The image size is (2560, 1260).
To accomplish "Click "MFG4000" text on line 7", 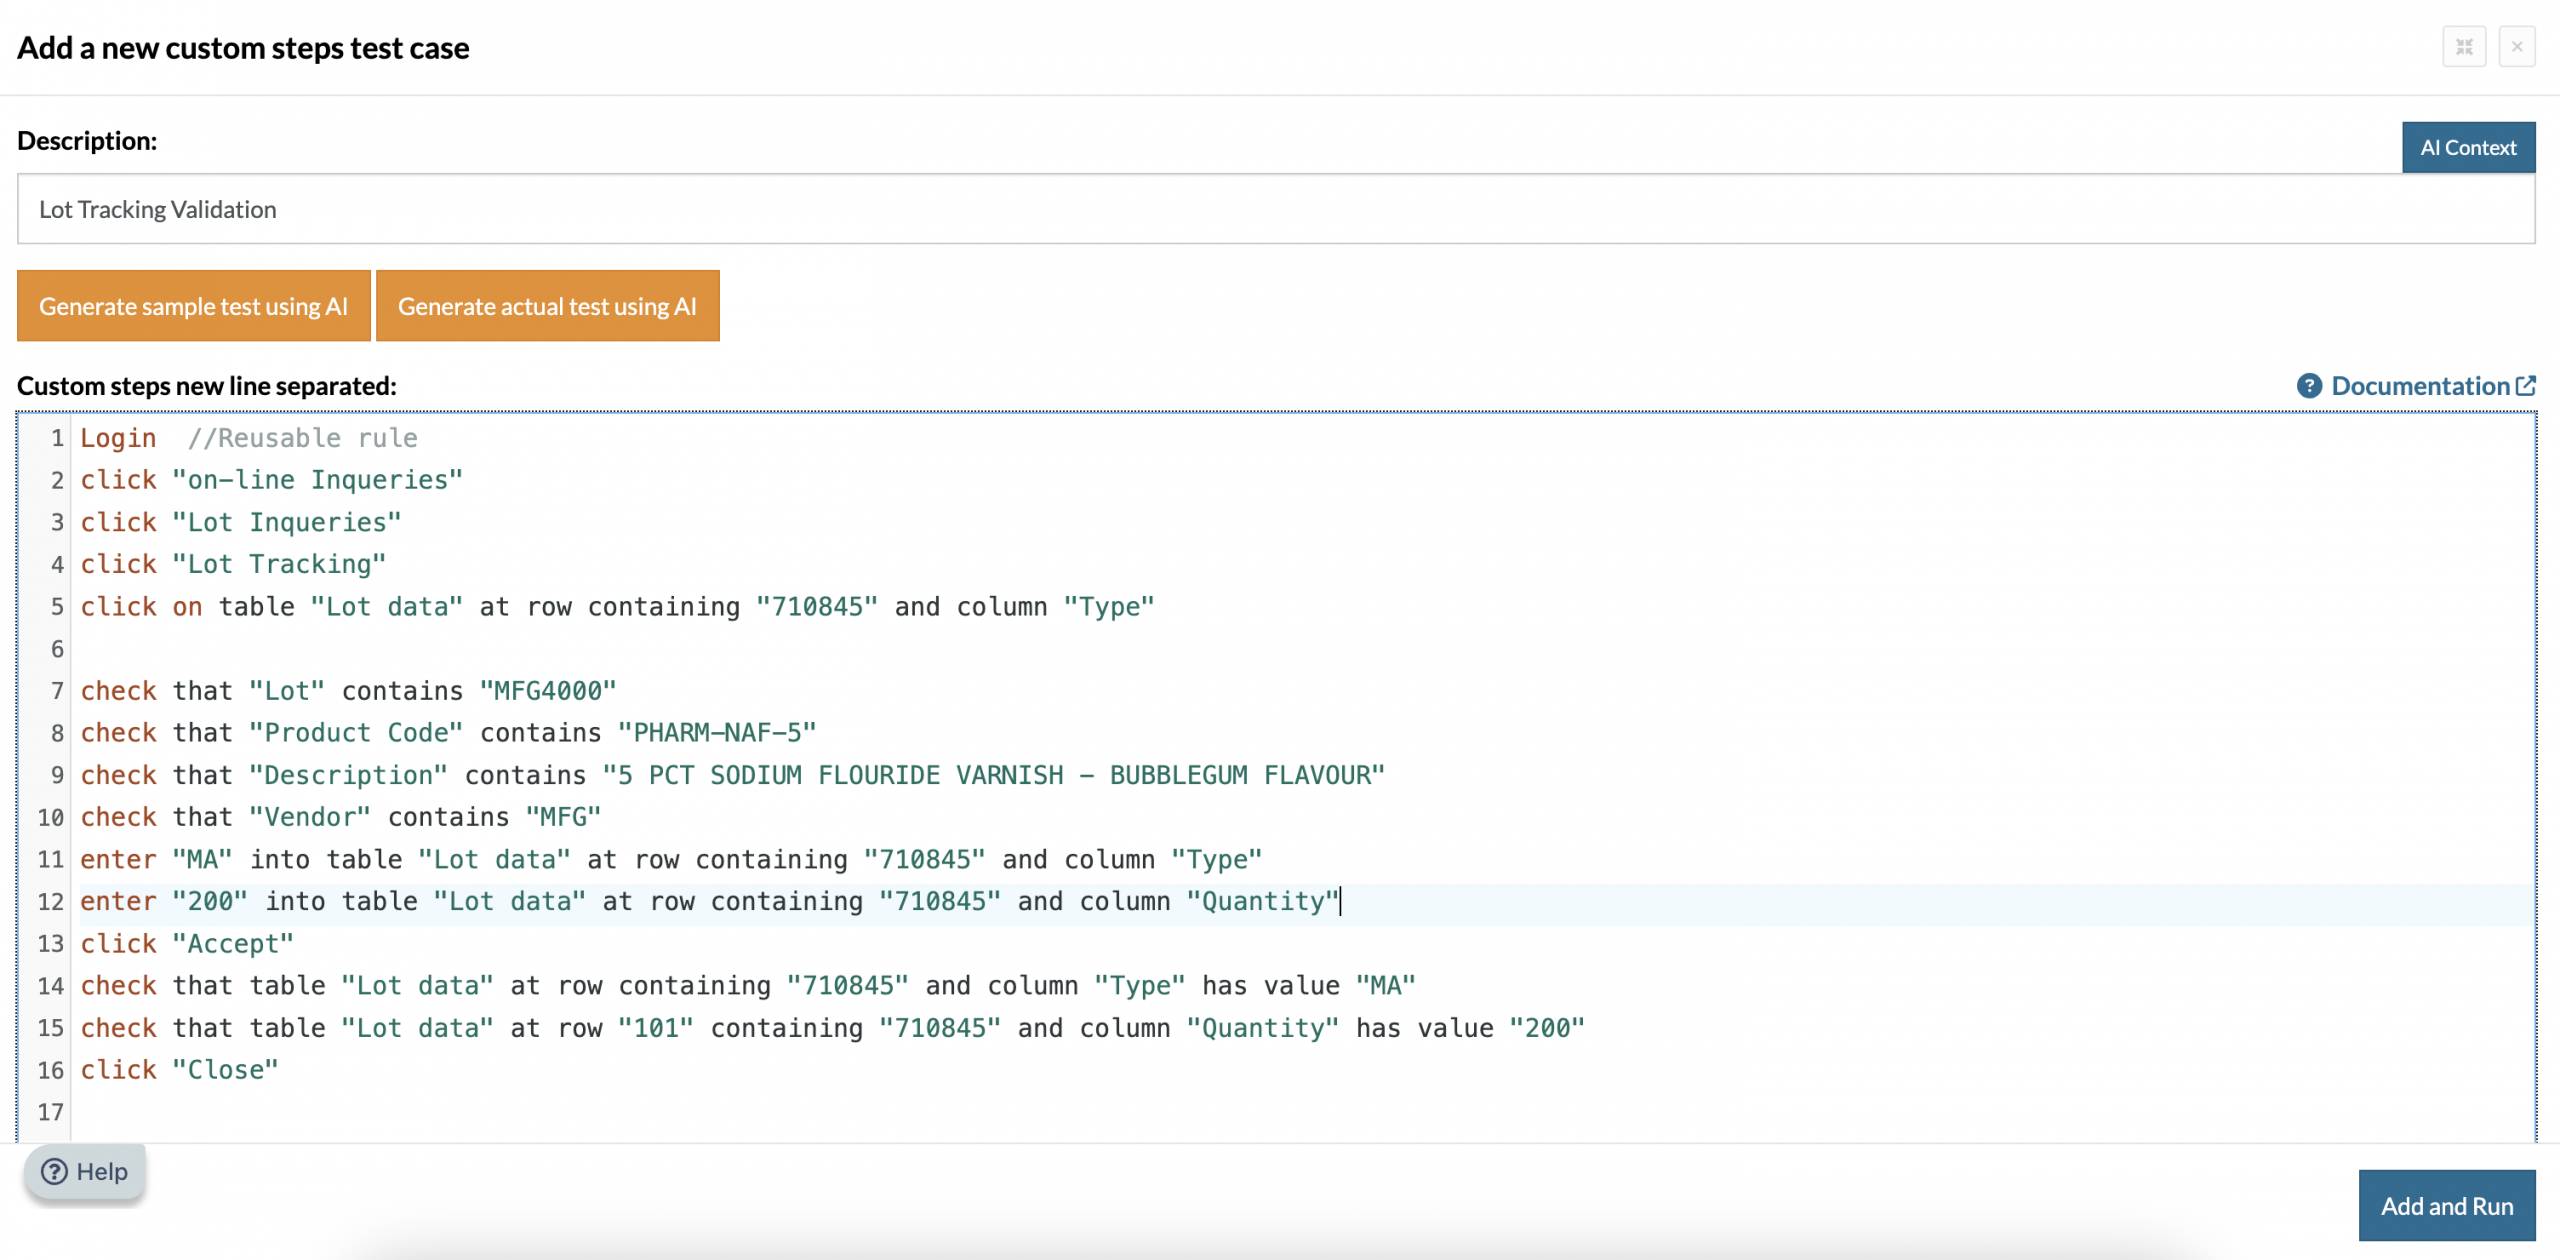I will [x=548, y=691].
